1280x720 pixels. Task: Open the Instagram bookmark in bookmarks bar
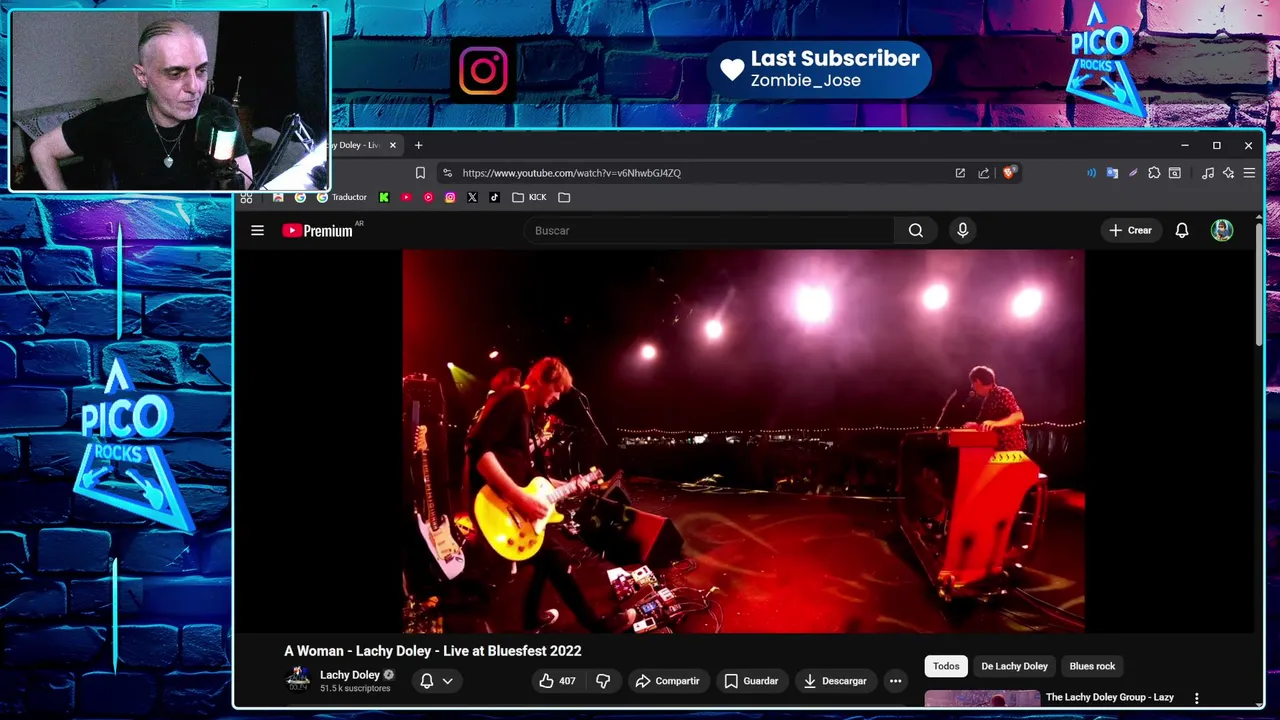tap(450, 197)
